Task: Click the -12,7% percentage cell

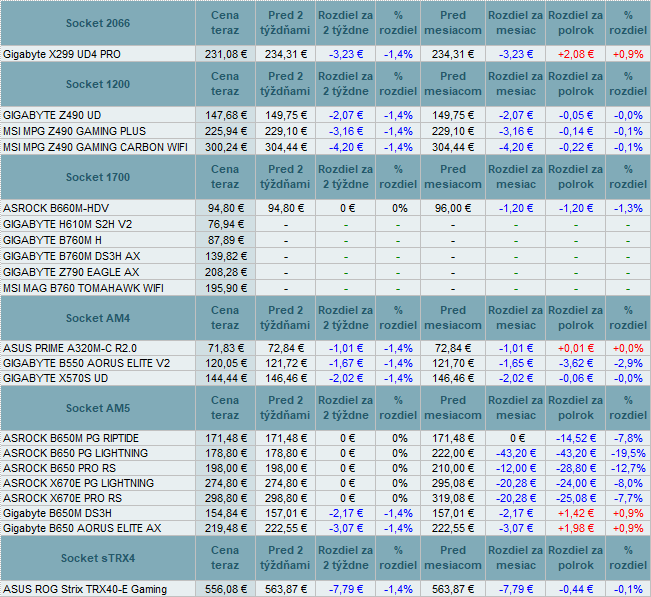Action: click(x=628, y=468)
